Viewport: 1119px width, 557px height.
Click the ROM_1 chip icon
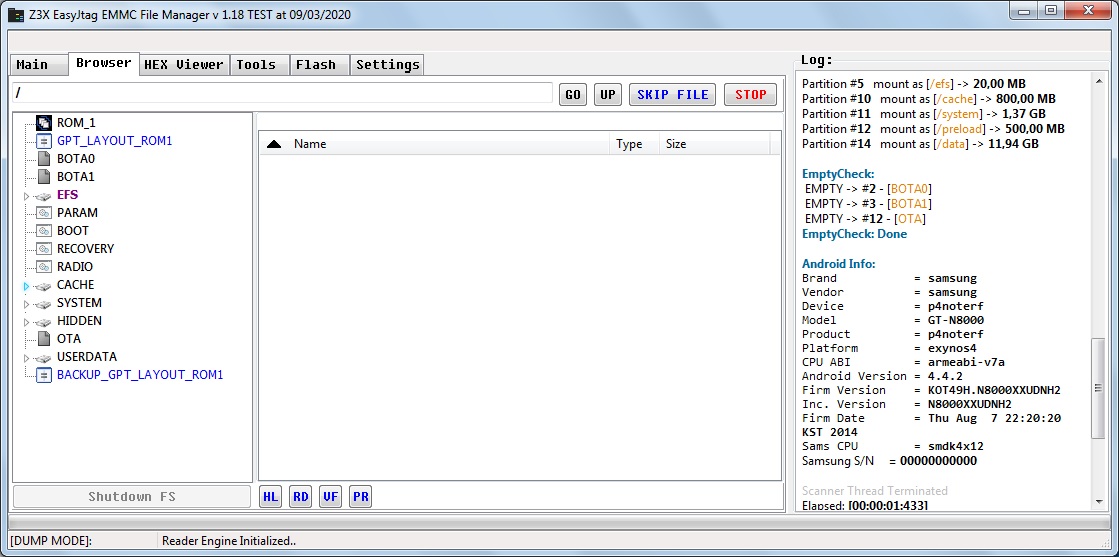(43, 123)
